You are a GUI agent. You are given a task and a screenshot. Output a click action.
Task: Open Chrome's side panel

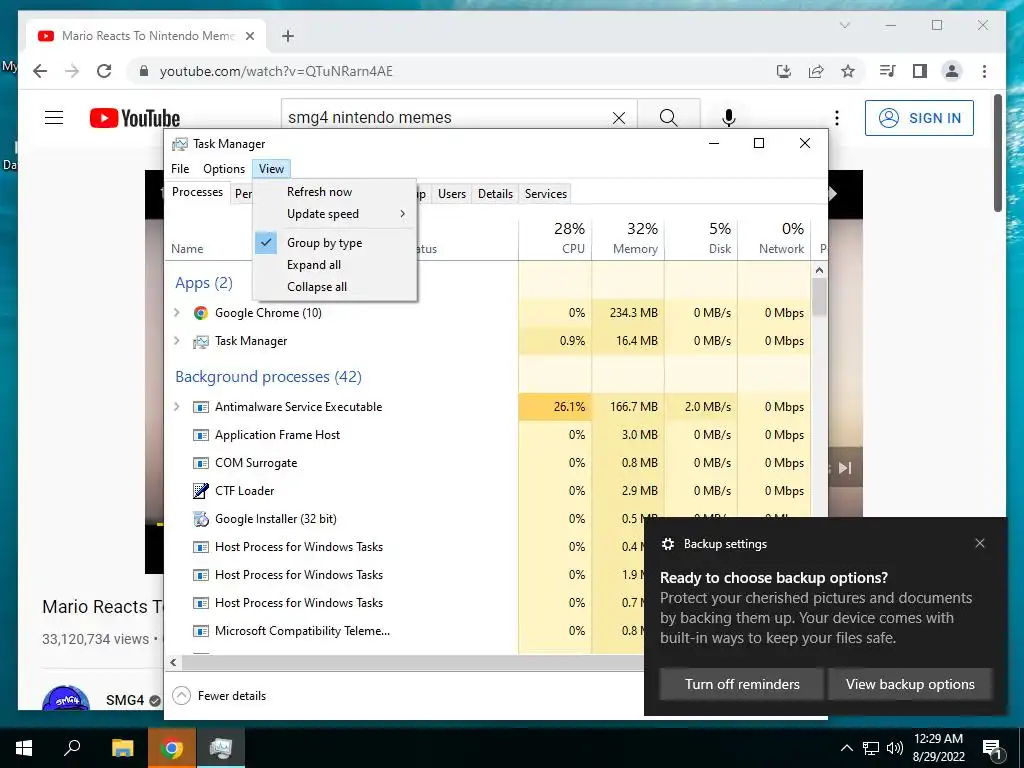(x=920, y=71)
